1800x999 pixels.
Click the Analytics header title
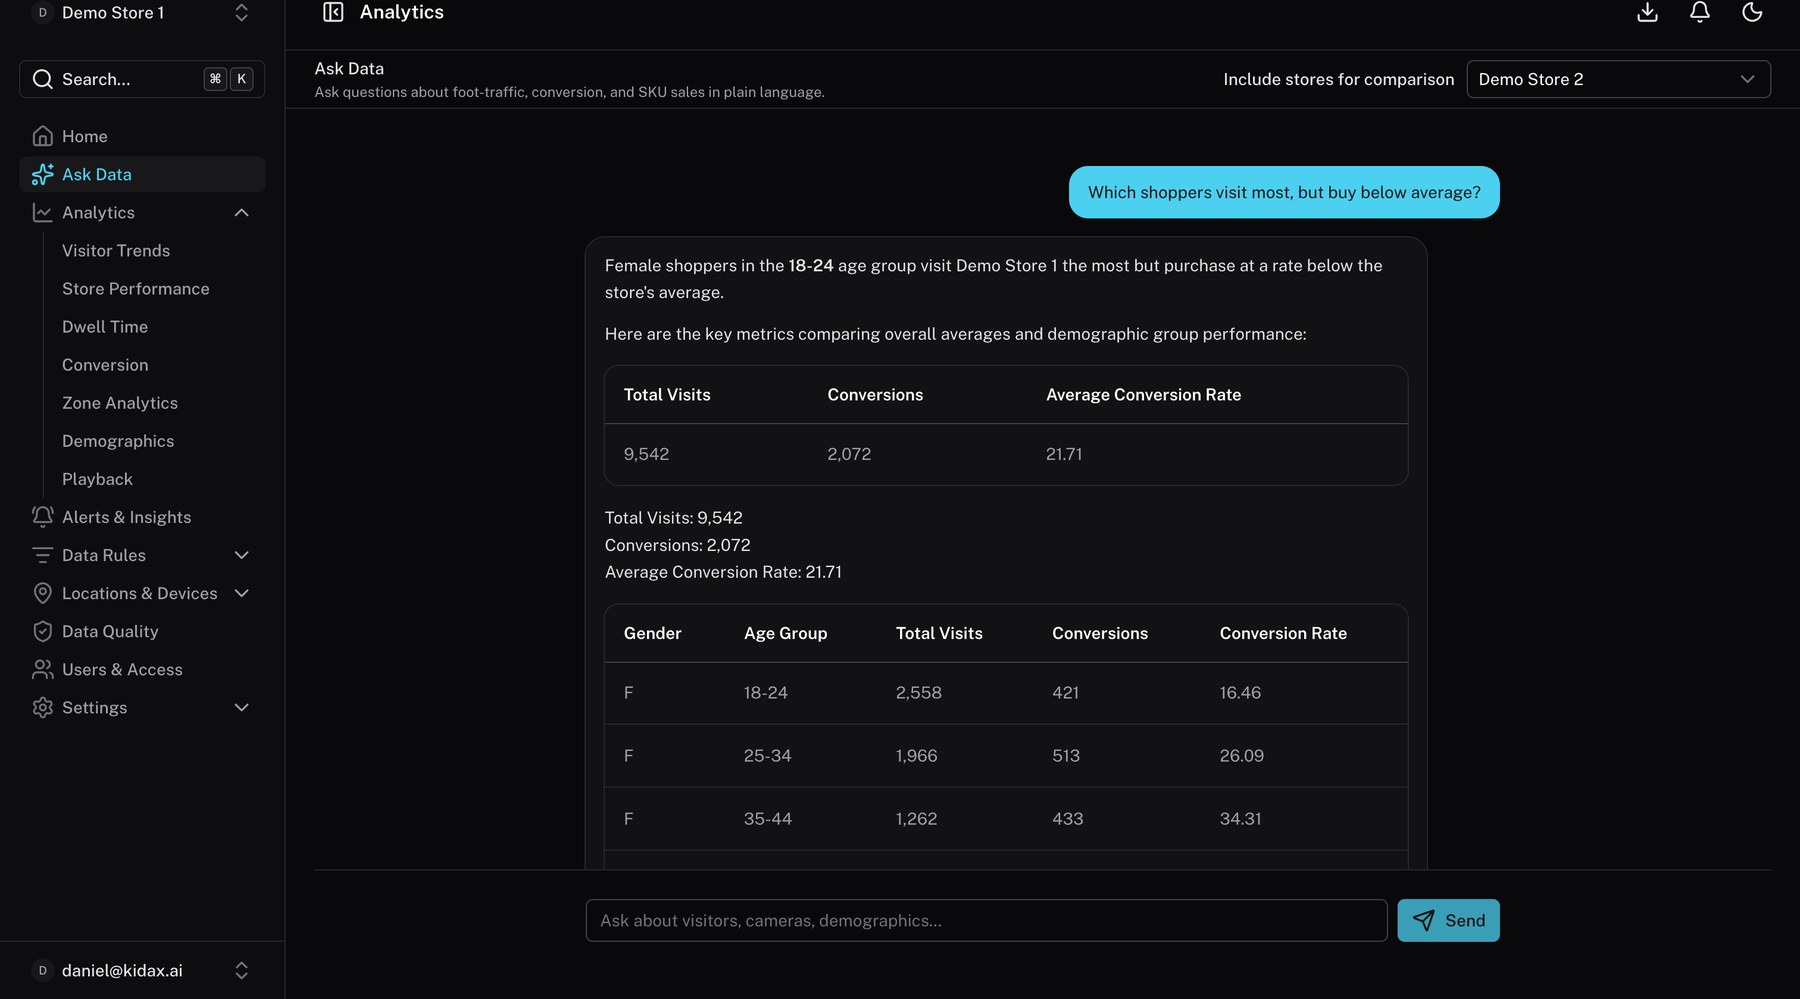click(x=401, y=12)
